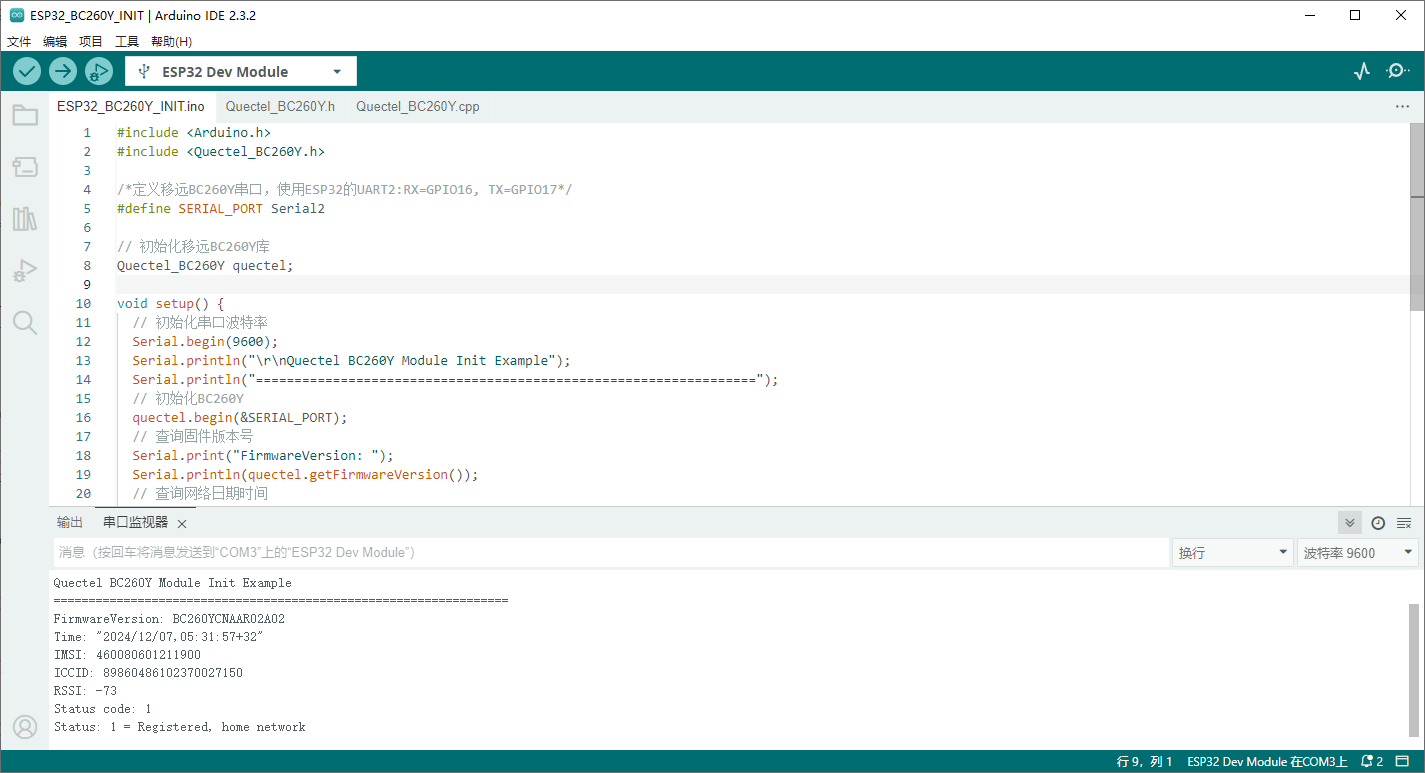Open the Sketchbook folder sidebar icon

point(25,115)
